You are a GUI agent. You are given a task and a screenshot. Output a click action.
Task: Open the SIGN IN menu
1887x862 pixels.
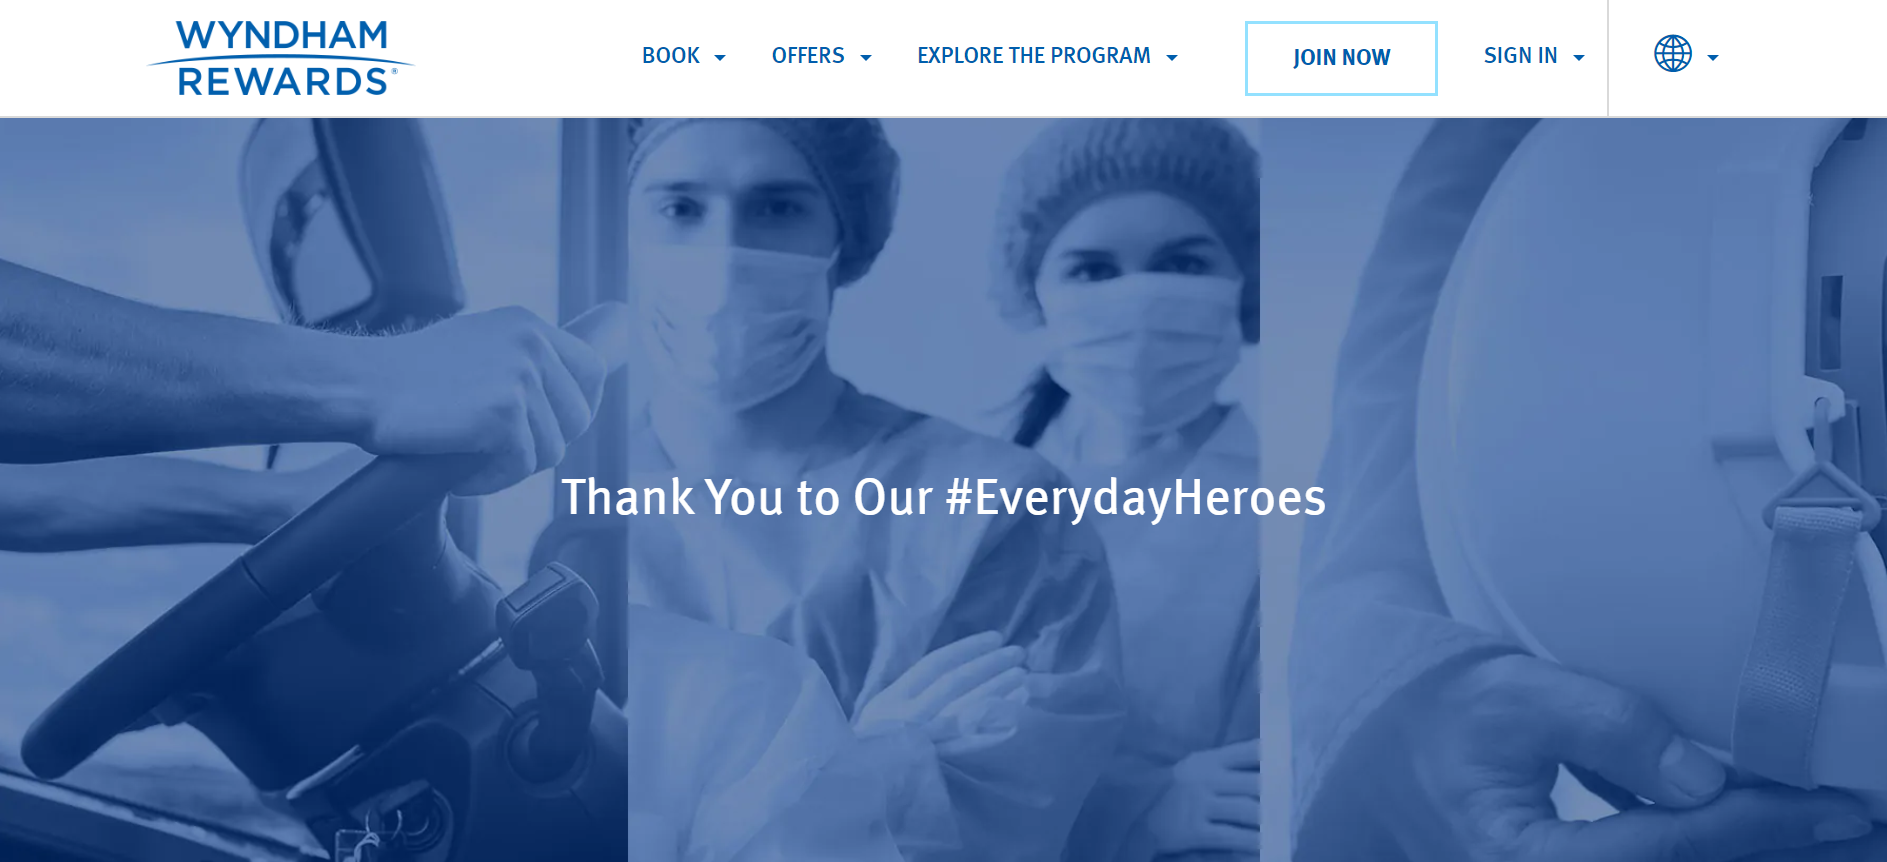click(x=1520, y=56)
